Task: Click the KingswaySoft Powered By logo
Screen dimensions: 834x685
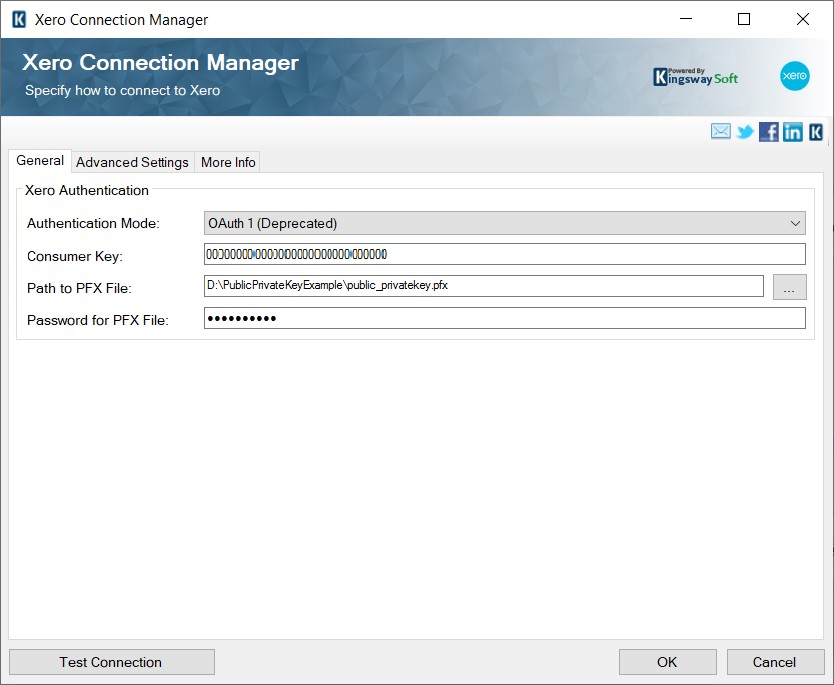Action: [x=695, y=77]
